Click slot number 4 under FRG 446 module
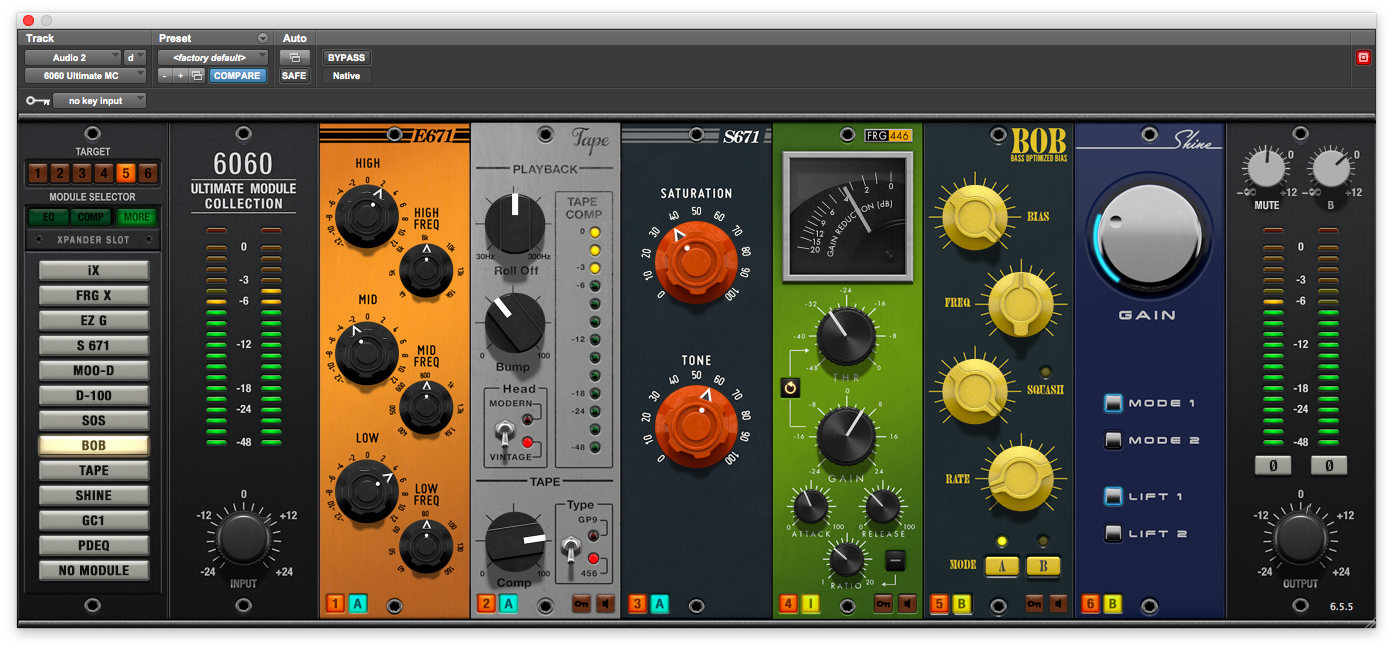The width and height of the screenshot is (1393, 649). pos(788,603)
